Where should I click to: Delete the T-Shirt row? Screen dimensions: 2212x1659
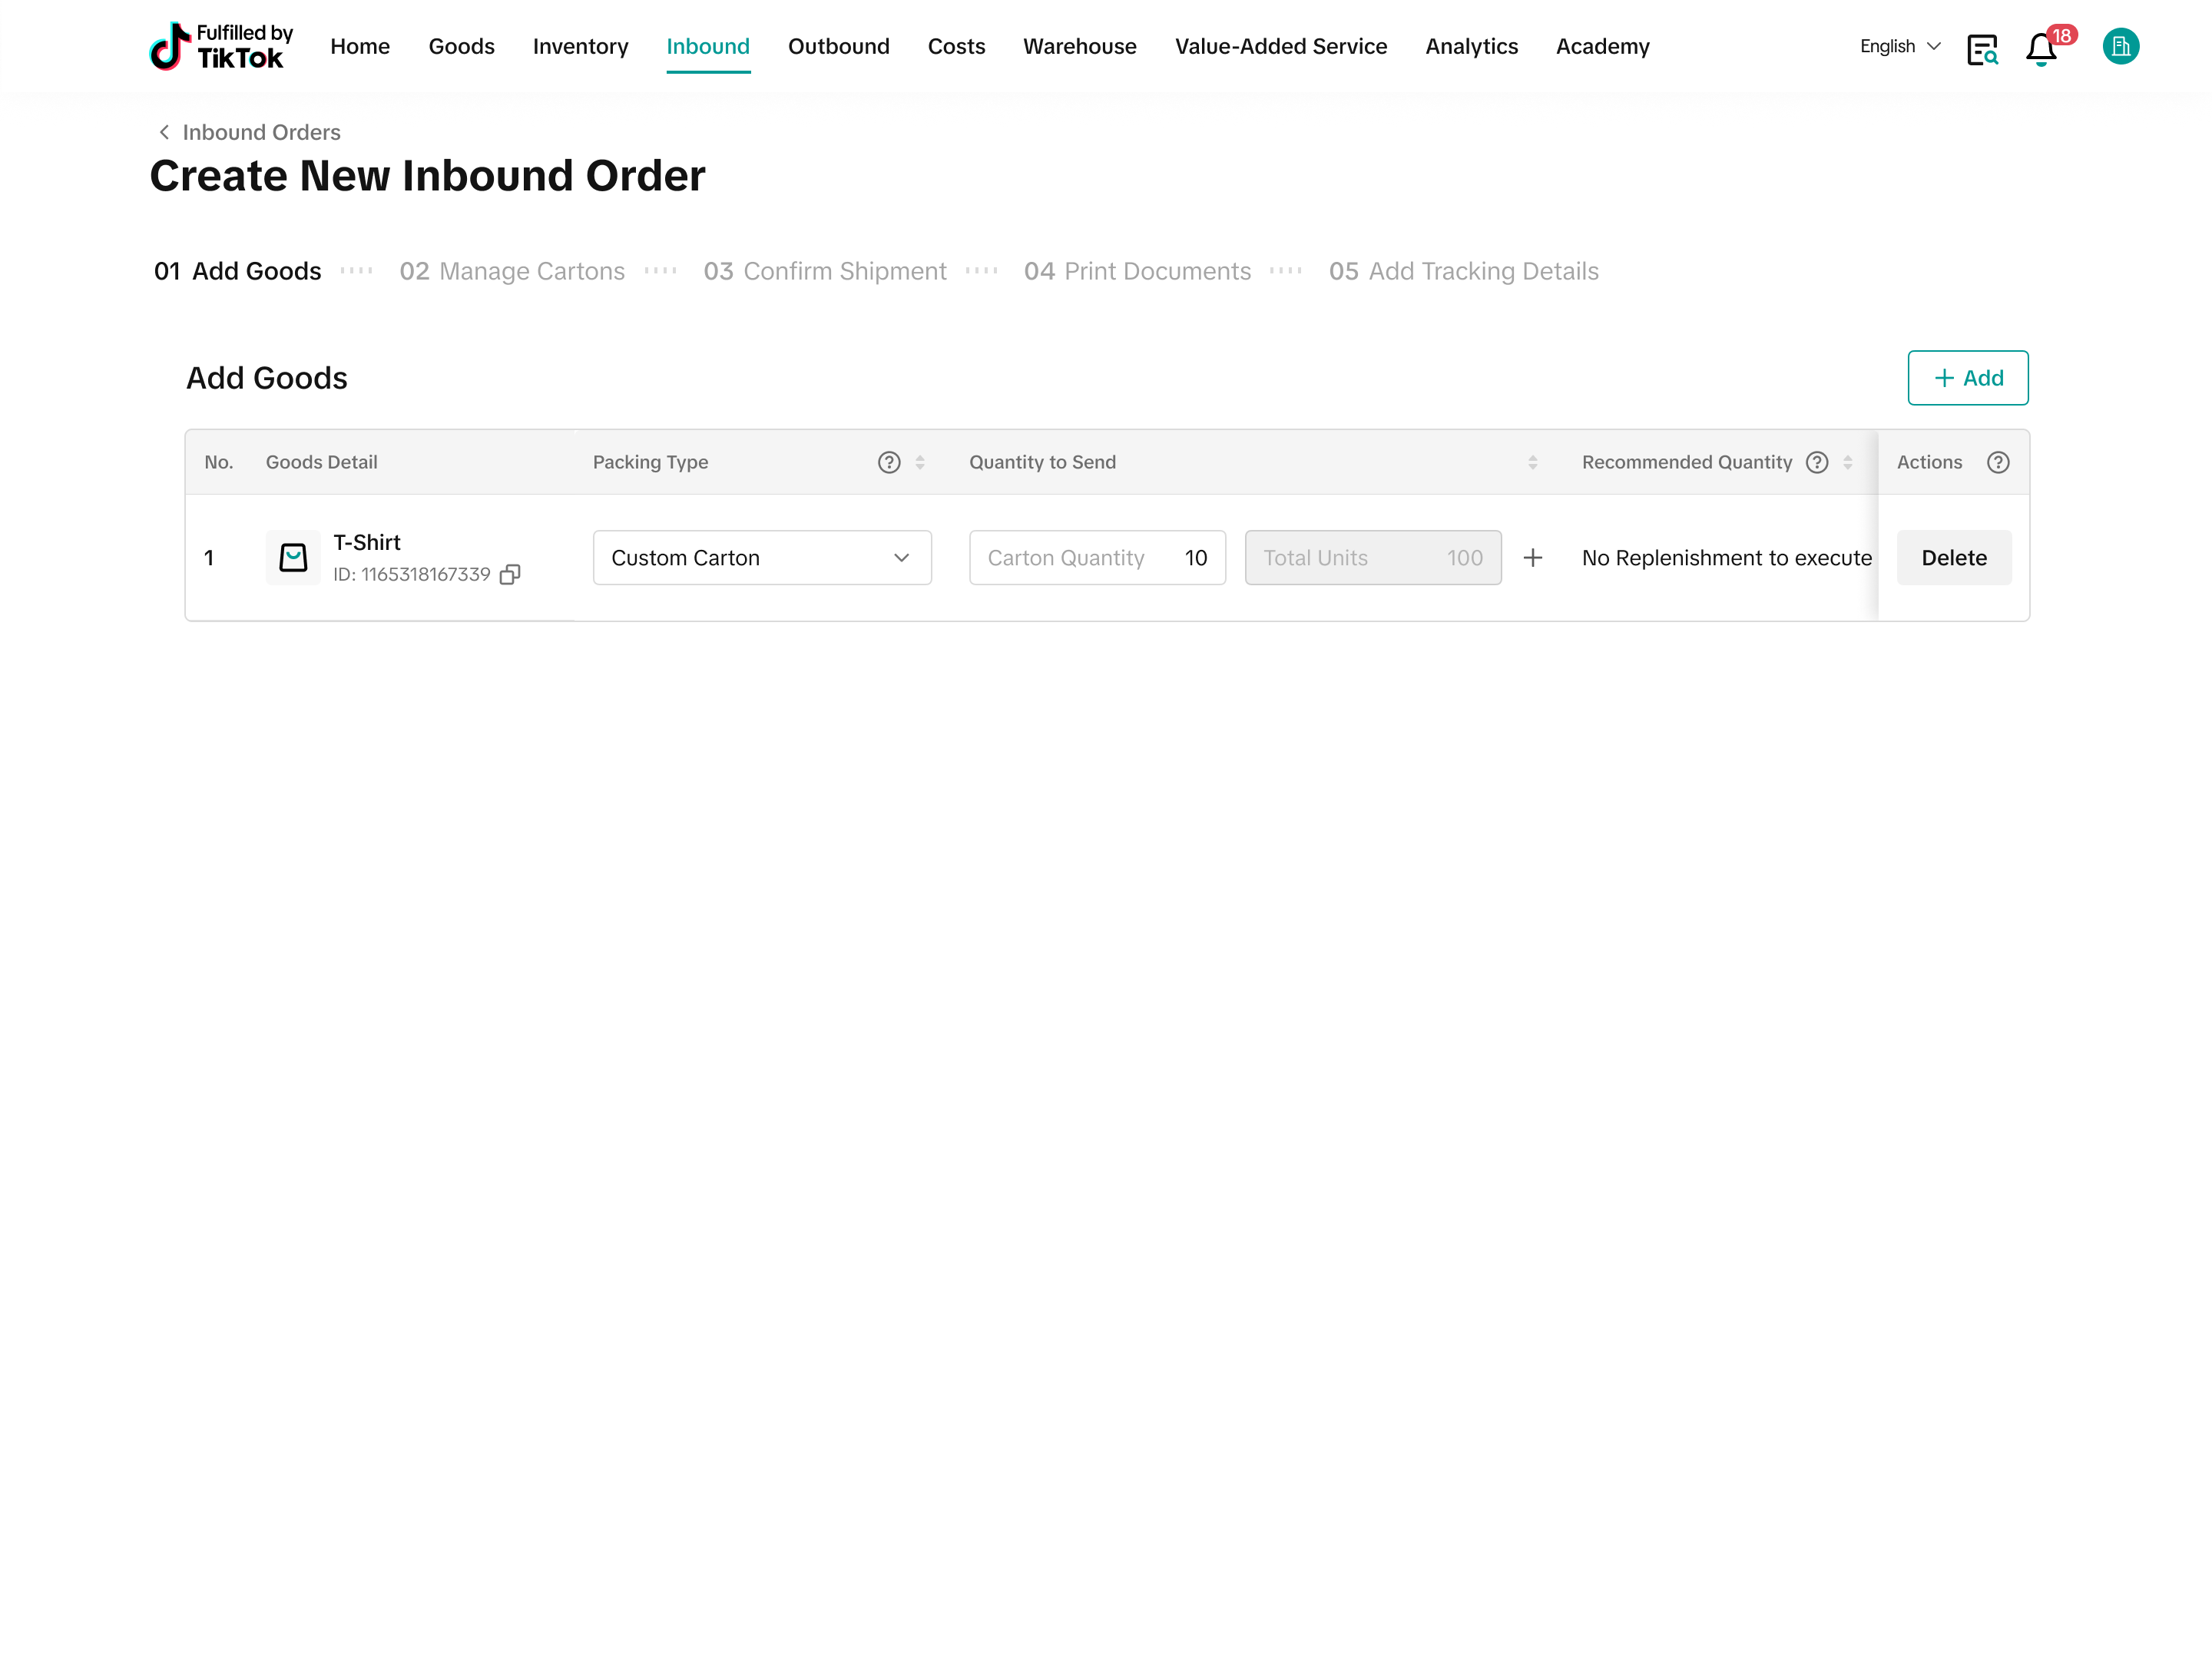click(1953, 558)
